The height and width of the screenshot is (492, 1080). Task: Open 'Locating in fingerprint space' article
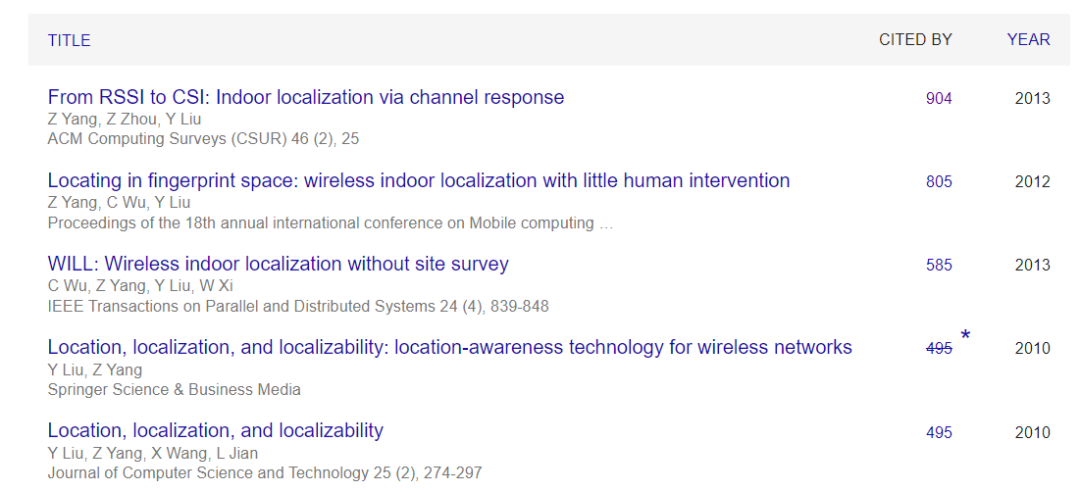coord(418,181)
